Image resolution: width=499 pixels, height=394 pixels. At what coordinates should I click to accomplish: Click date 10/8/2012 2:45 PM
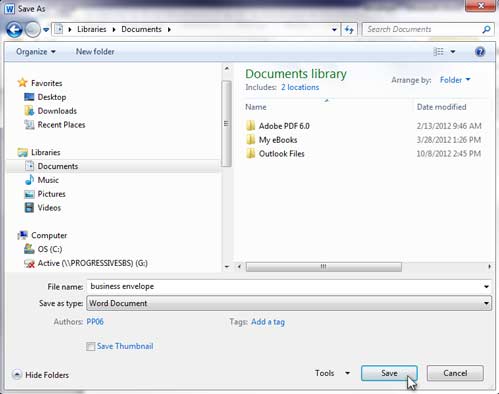point(449,154)
